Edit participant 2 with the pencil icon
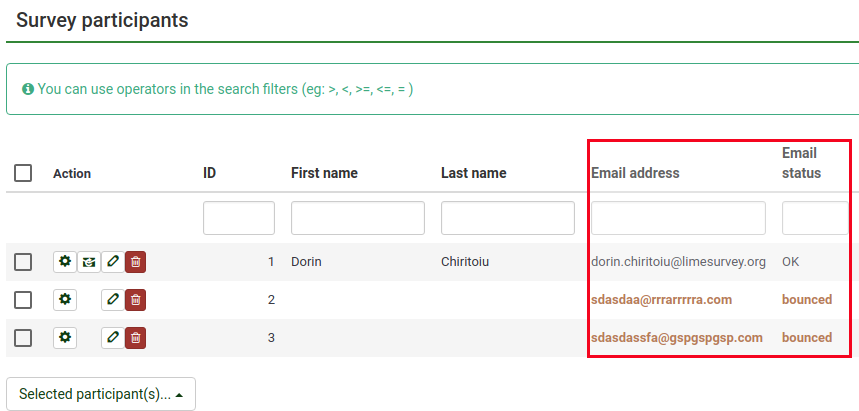 click(x=113, y=299)
